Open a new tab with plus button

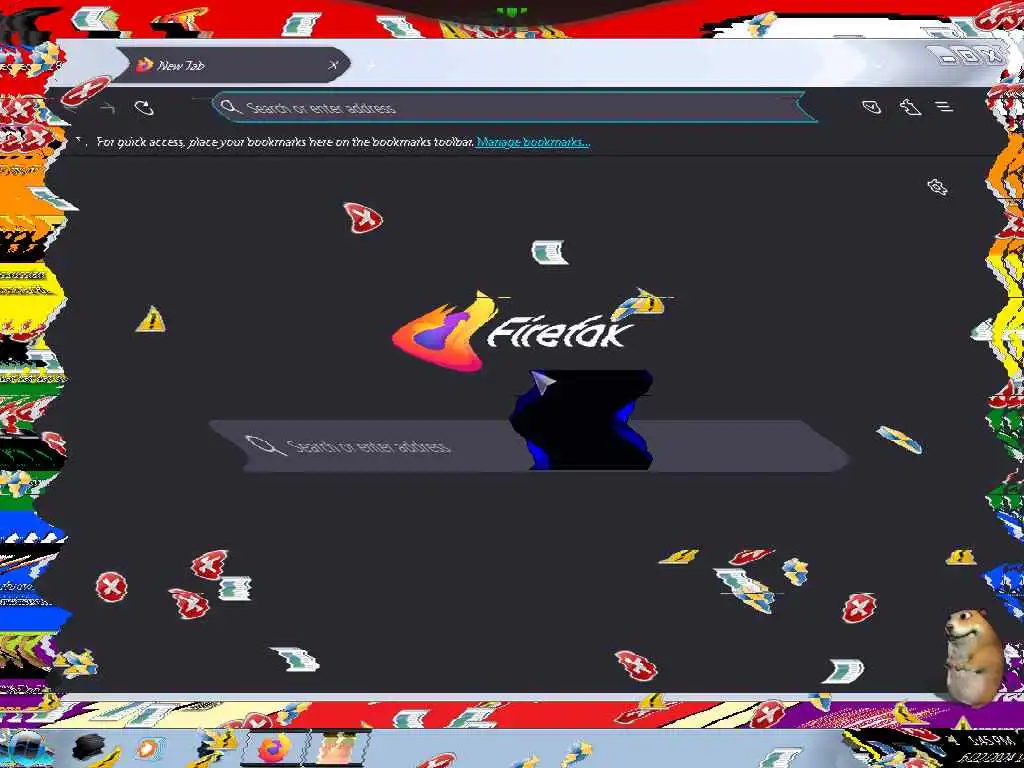click(370, 65)
